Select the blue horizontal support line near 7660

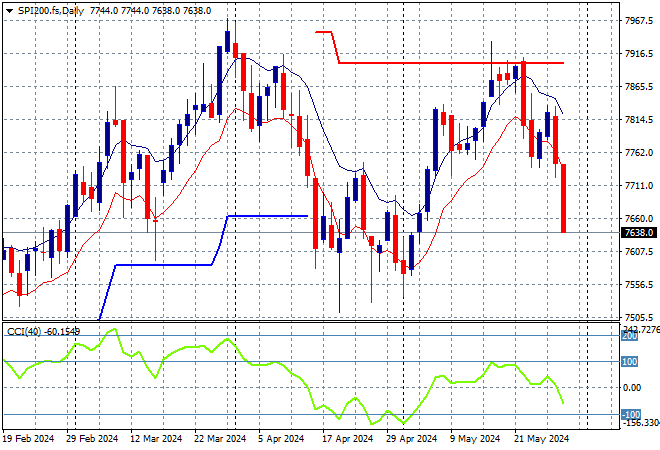[x=268, y=216]
